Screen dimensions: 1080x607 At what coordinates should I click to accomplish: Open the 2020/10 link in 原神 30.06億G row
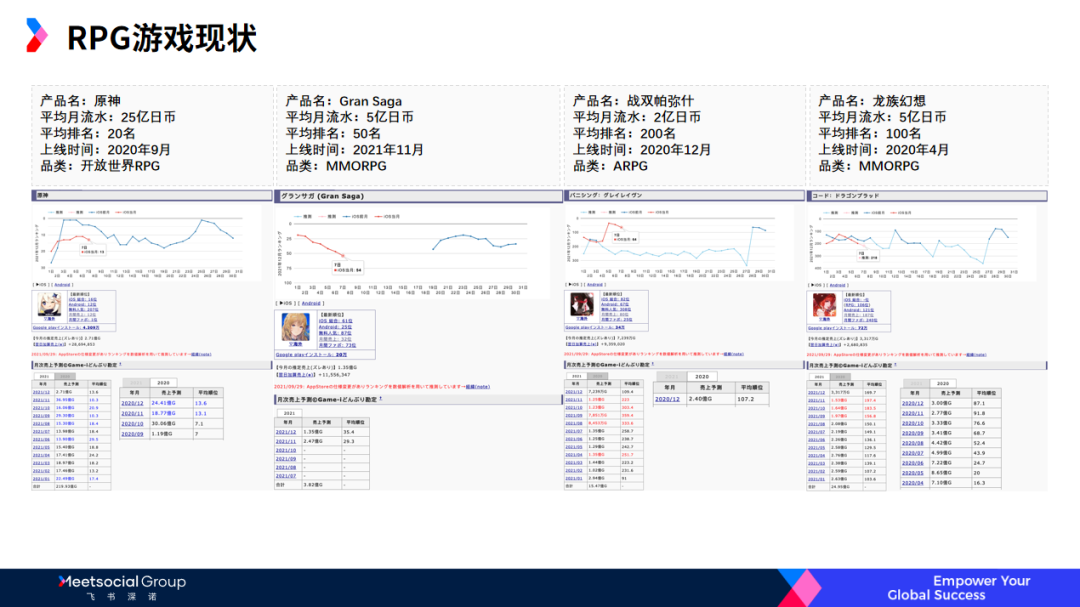[132, 424]
